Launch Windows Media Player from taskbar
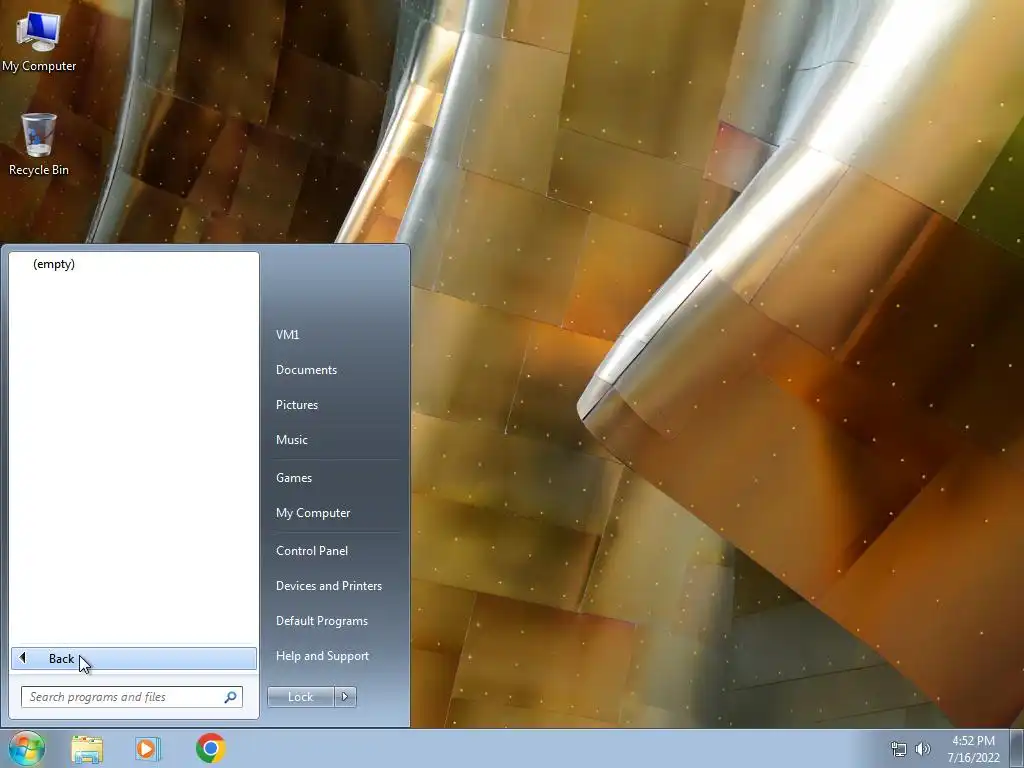The width and height of the screenshot is (1024, 768). pyautogui.click(x=148, y=749)
